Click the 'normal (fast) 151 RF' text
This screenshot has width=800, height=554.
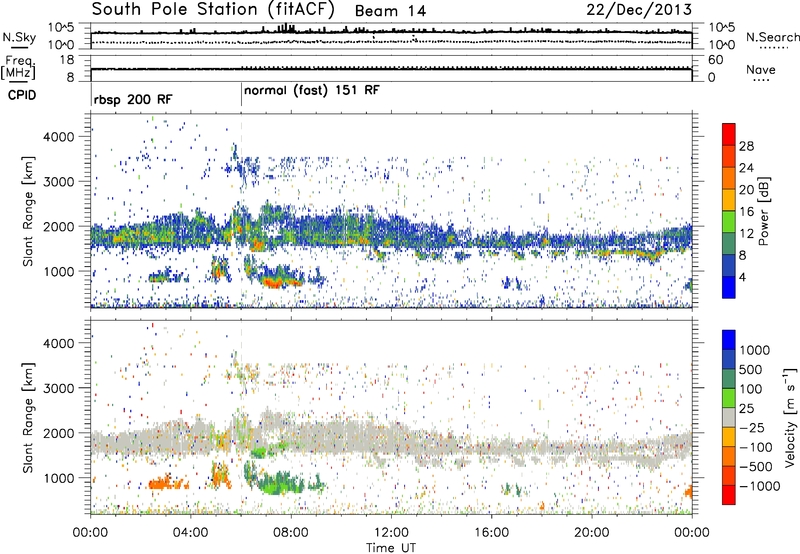[x=312, y=91]
